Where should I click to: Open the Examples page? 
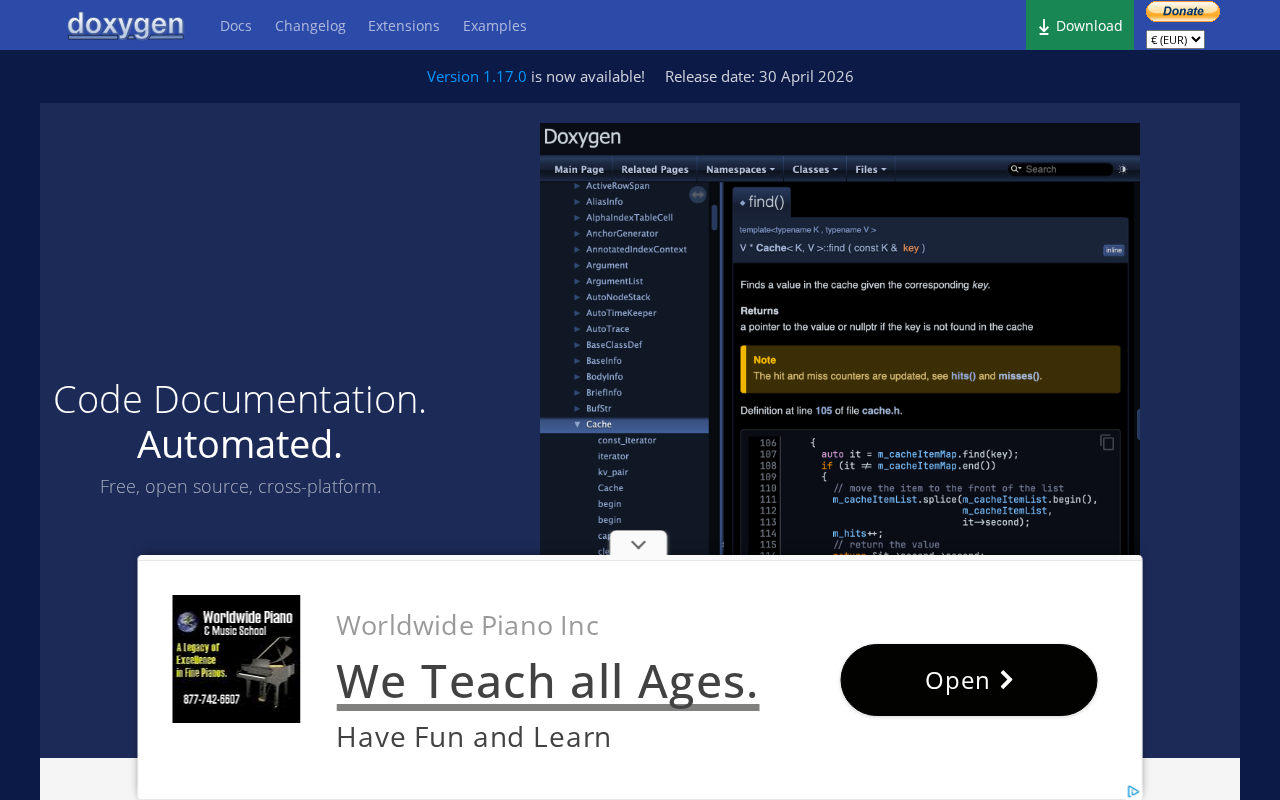[495, 26]
